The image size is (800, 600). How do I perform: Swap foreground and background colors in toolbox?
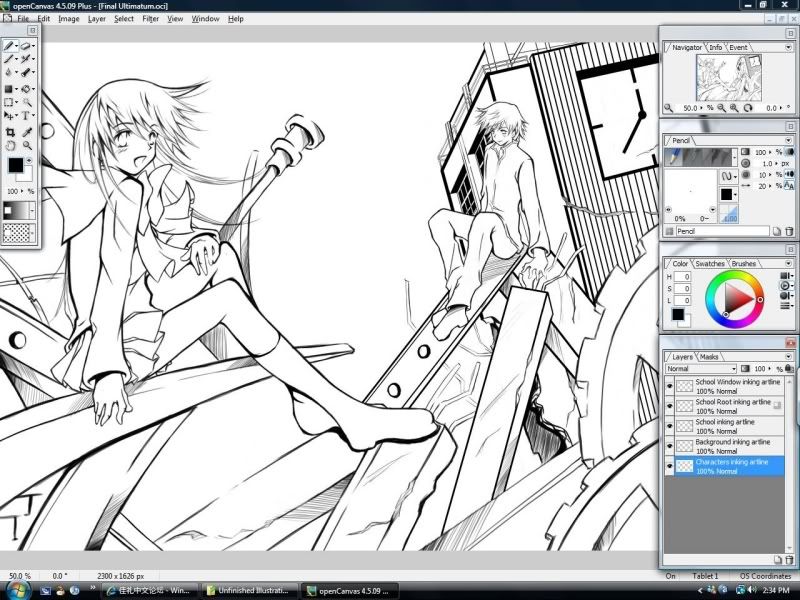click(29, 160)
